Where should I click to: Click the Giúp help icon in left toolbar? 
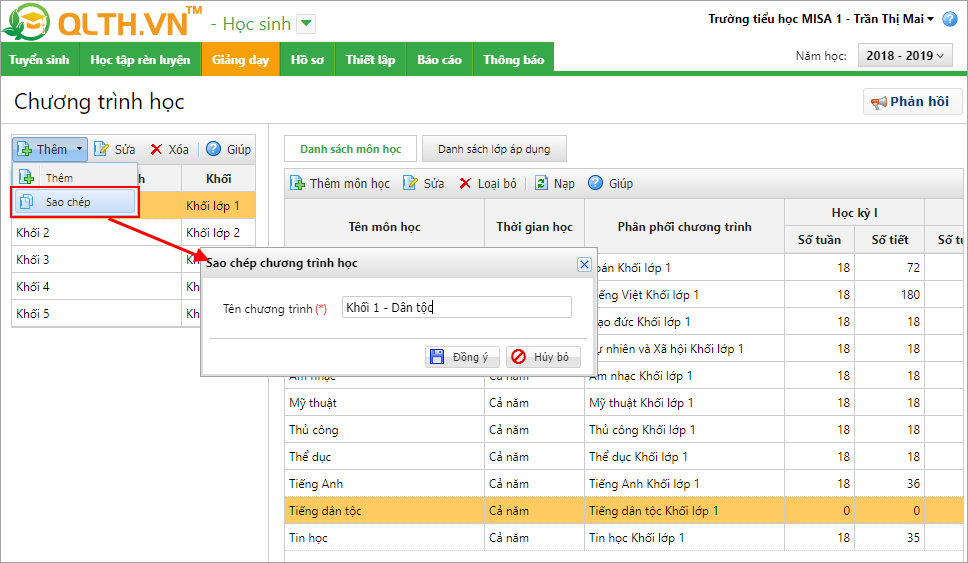[x=214, y=149]
